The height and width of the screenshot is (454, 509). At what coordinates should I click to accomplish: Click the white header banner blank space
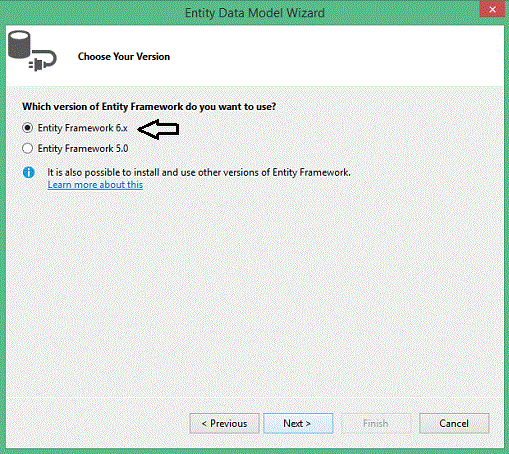tap(333, 56)
